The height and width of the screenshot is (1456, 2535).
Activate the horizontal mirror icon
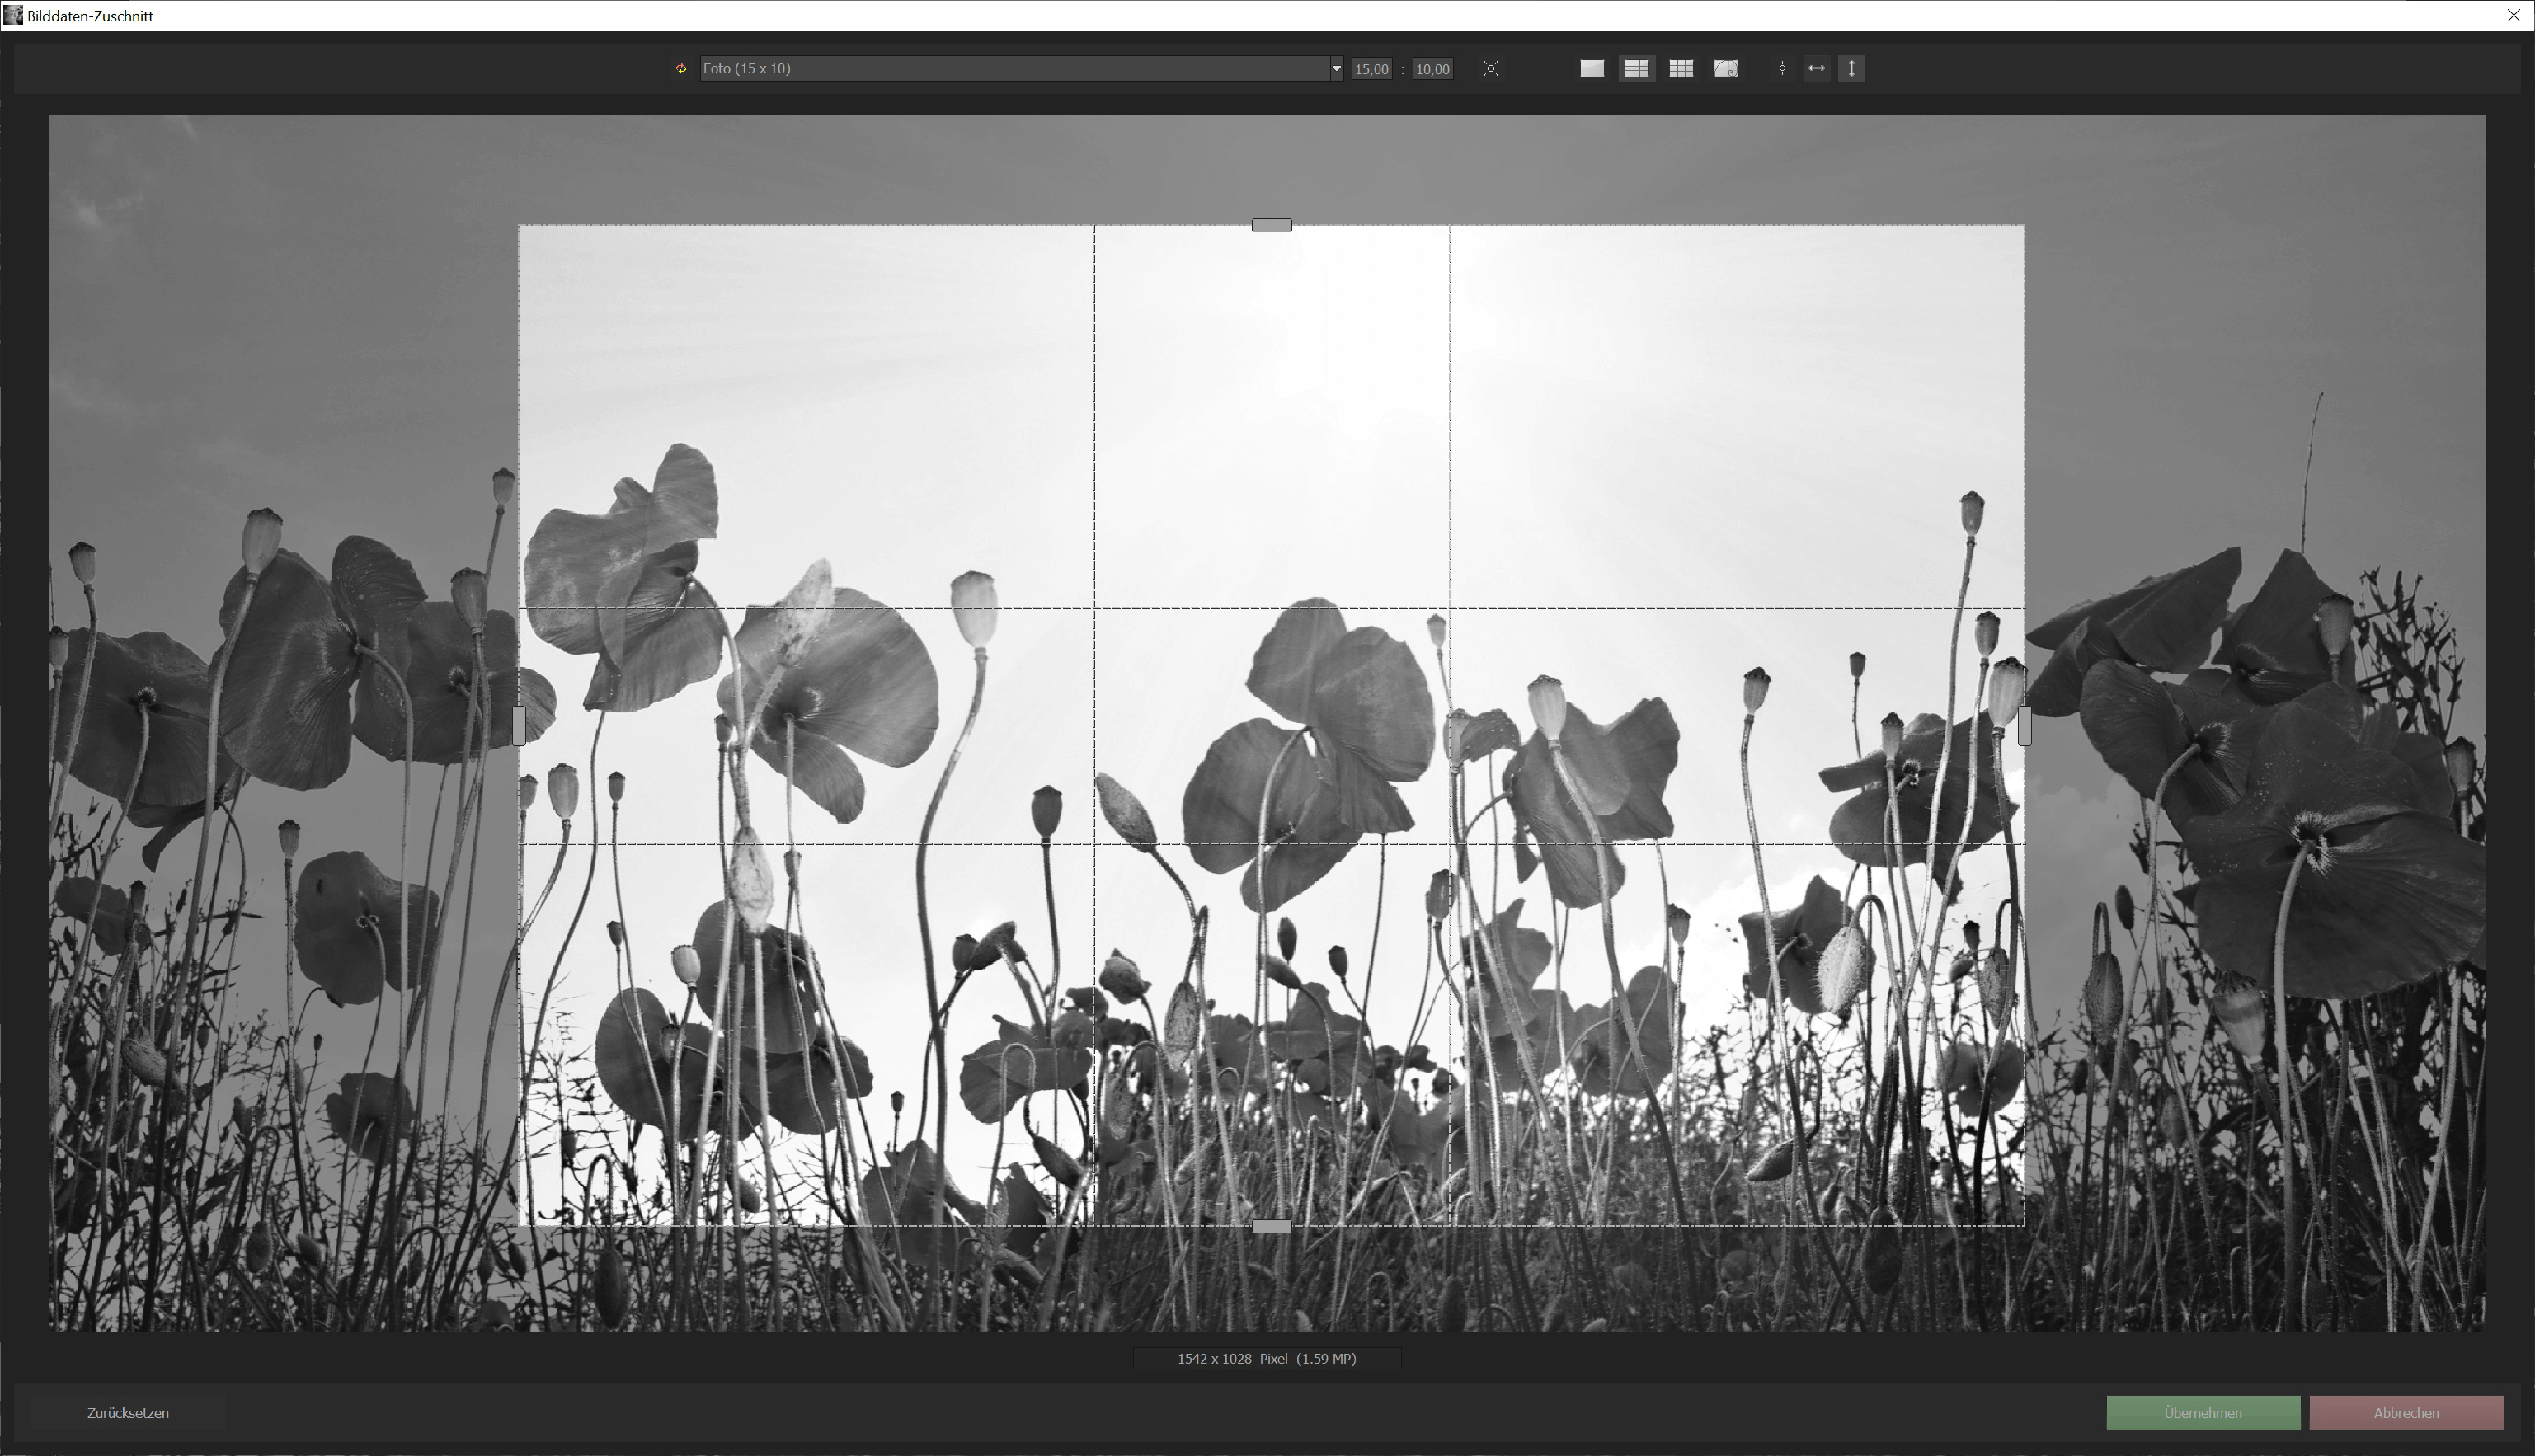[x=1816, y=68]
